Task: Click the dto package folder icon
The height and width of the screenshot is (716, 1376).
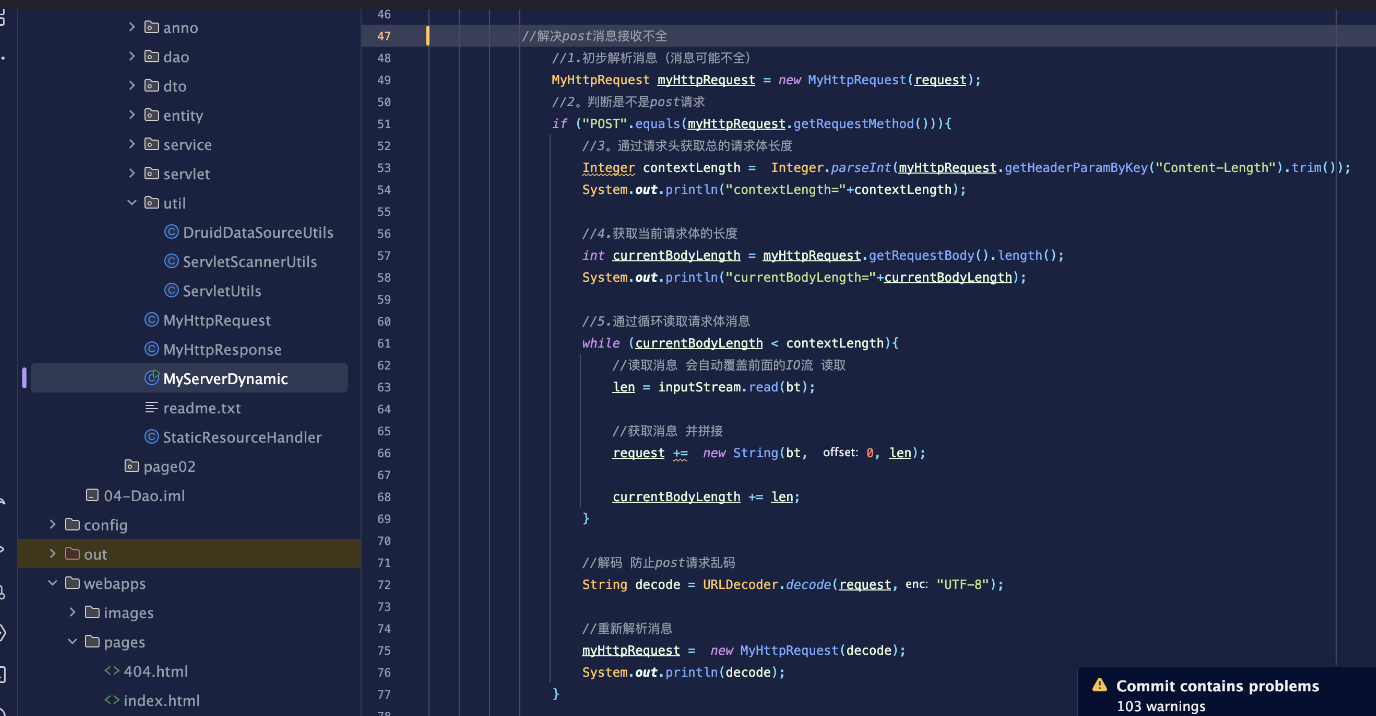Action: click(151, 86)
